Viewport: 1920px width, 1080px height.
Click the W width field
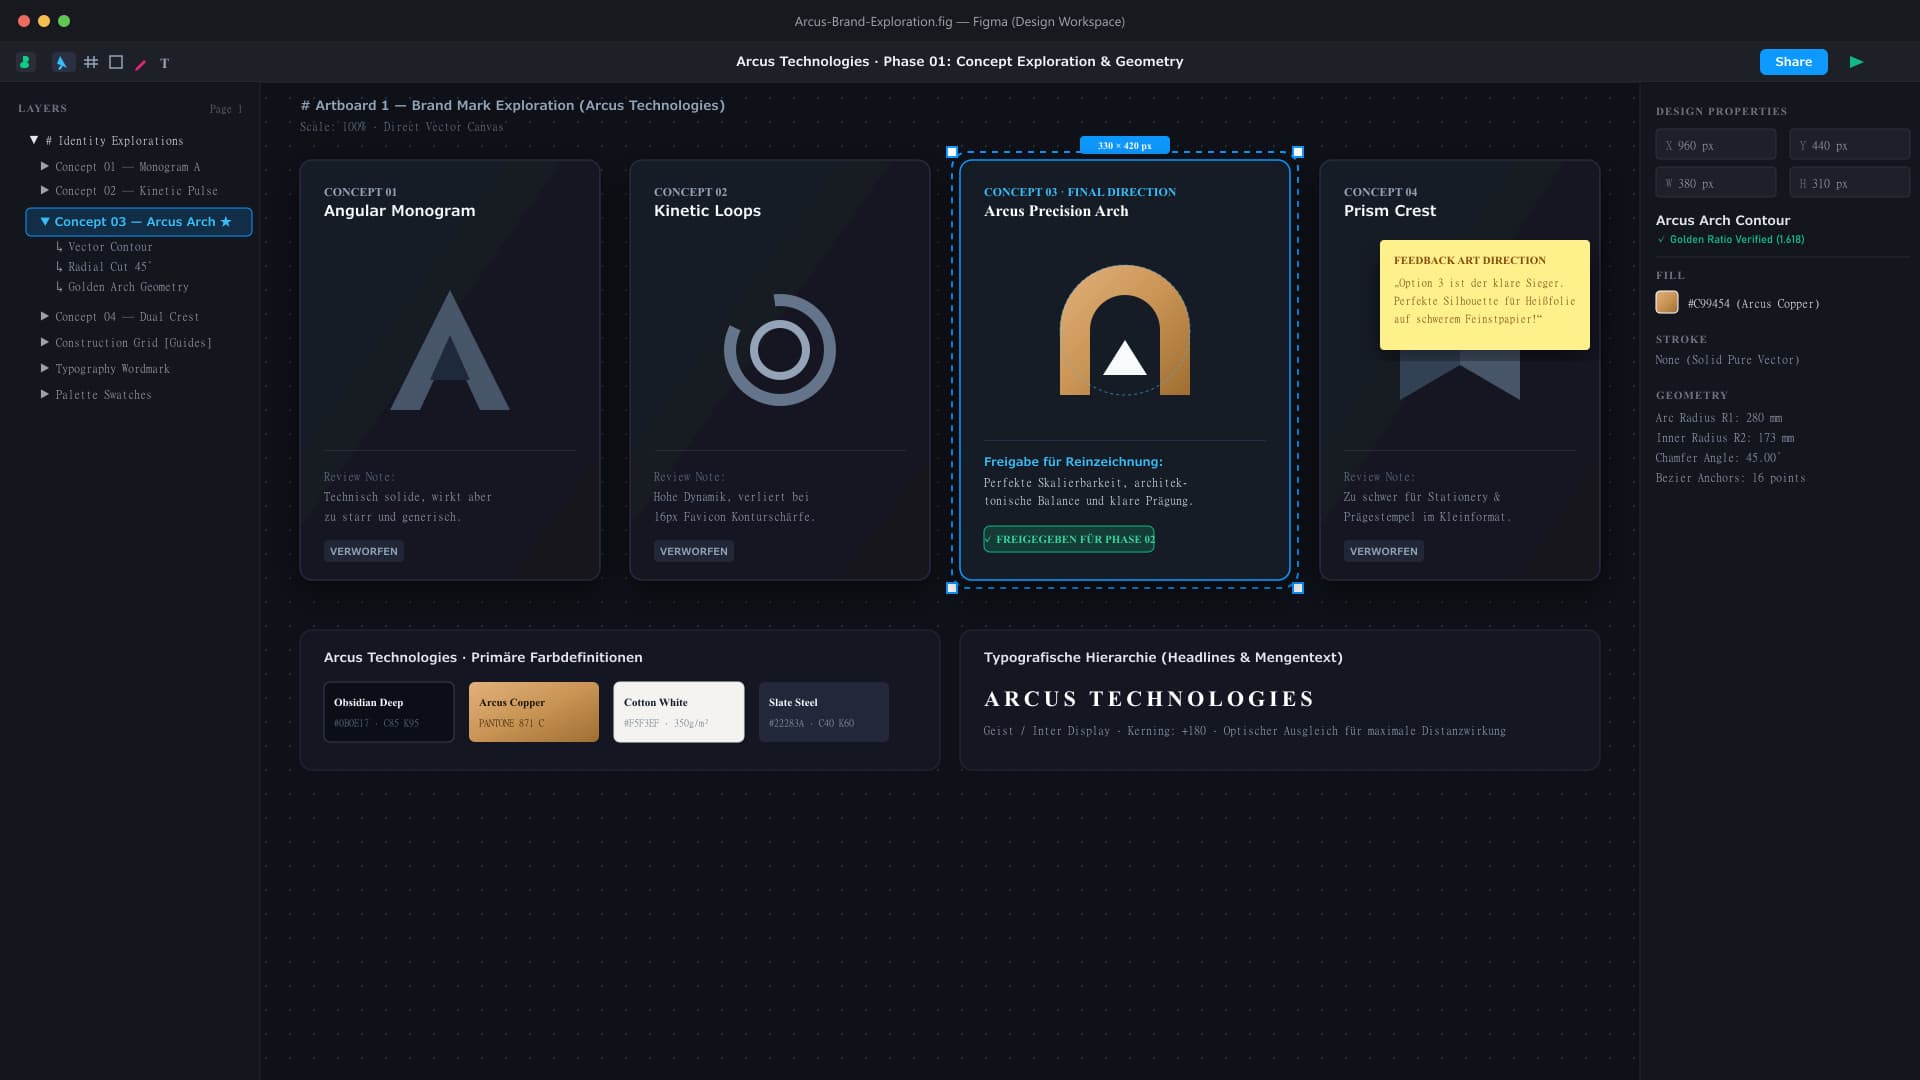click(x=1716, y=183)
